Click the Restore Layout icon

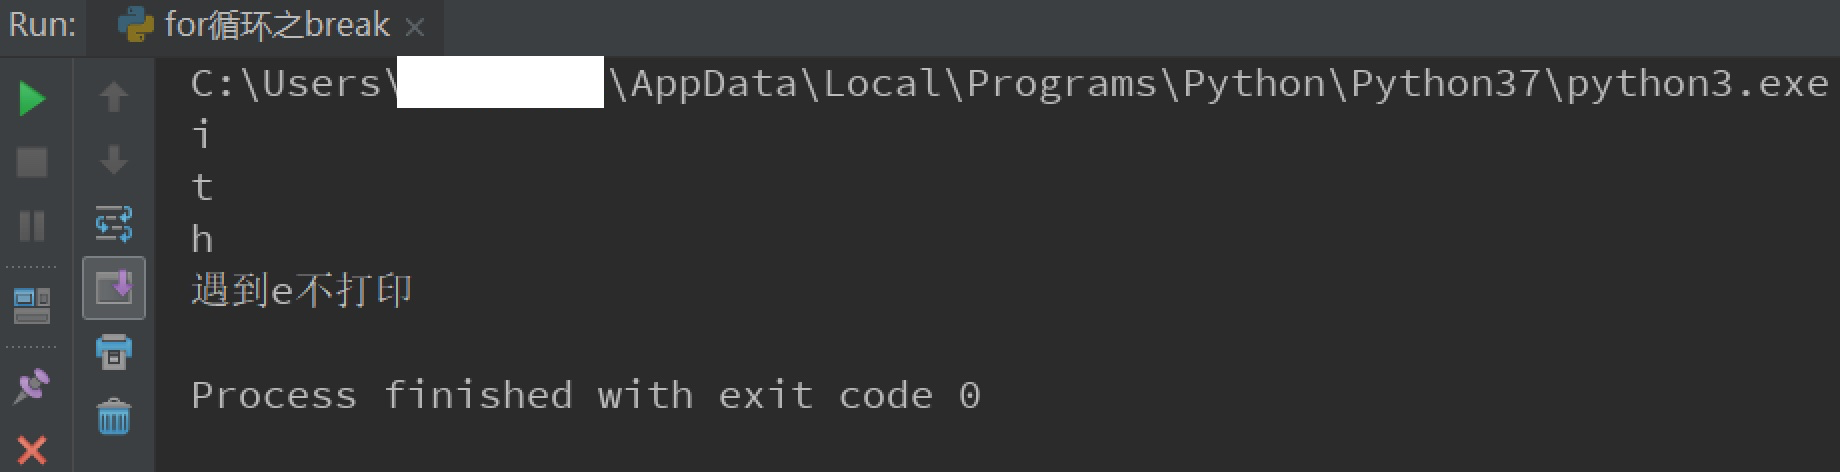pyautogui.click(x=32, y=305)
